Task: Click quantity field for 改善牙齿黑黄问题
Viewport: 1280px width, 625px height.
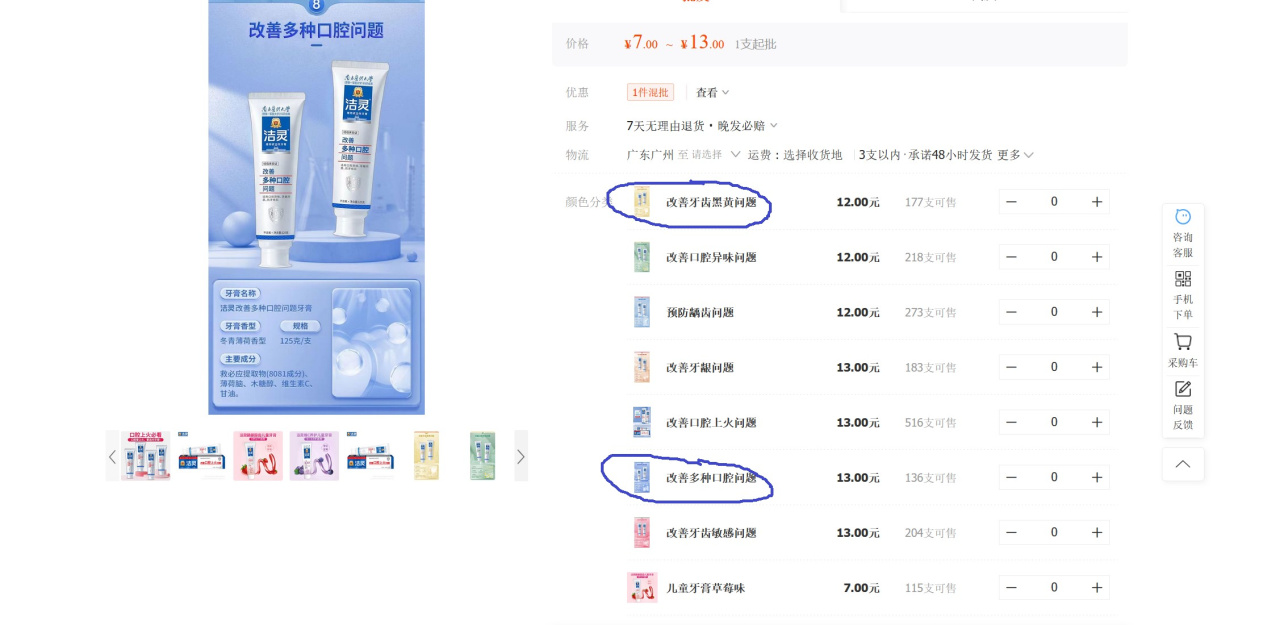Action: tap(1054, 202)
